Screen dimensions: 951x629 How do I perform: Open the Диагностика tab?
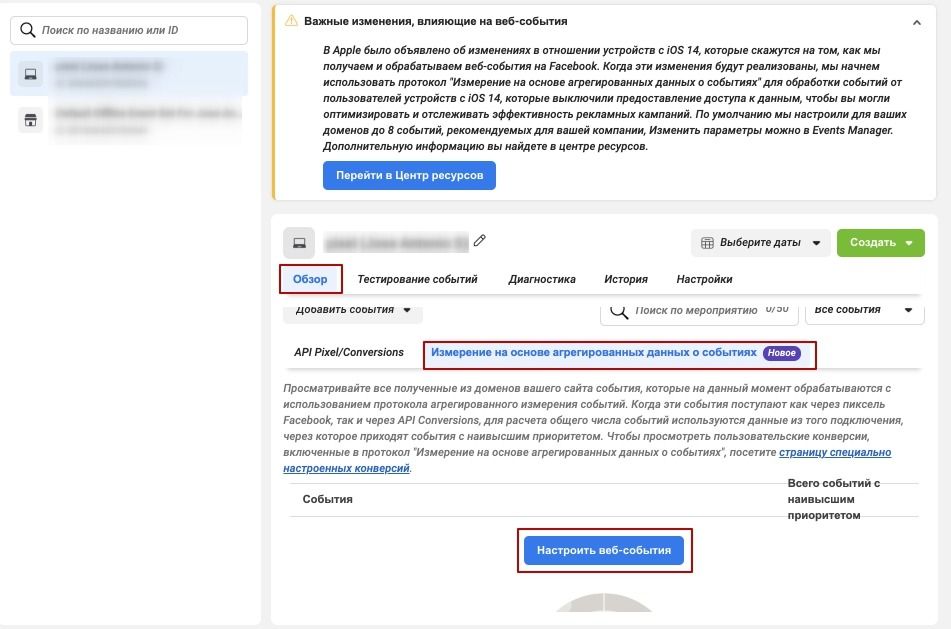[x=541, y=279]
